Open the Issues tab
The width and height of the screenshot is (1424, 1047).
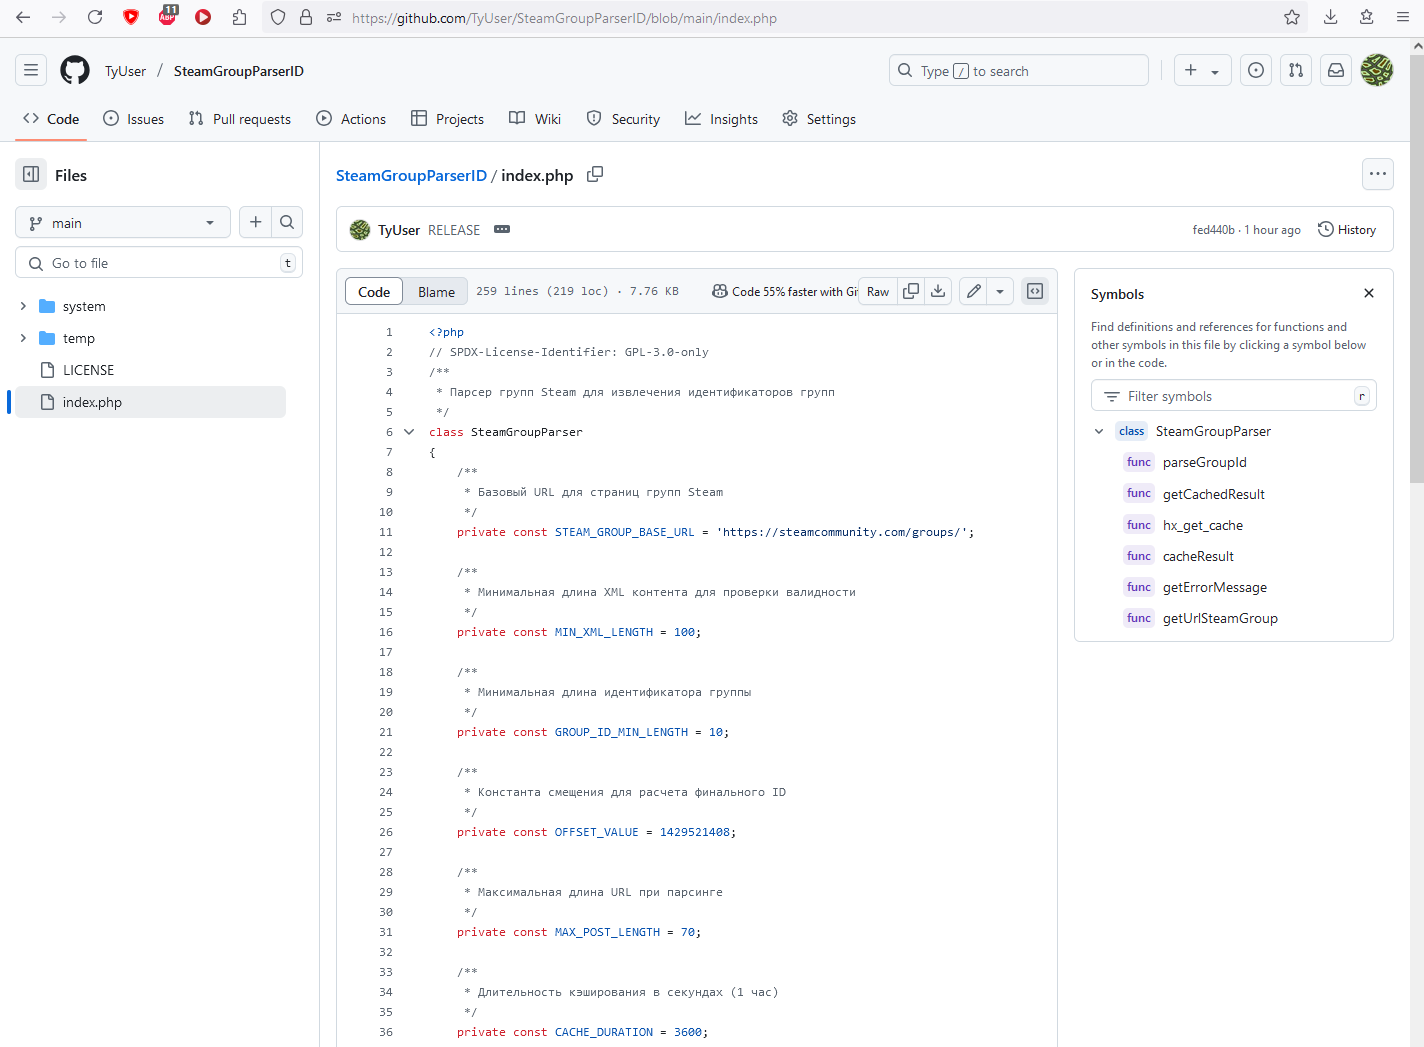click(134, 119)
